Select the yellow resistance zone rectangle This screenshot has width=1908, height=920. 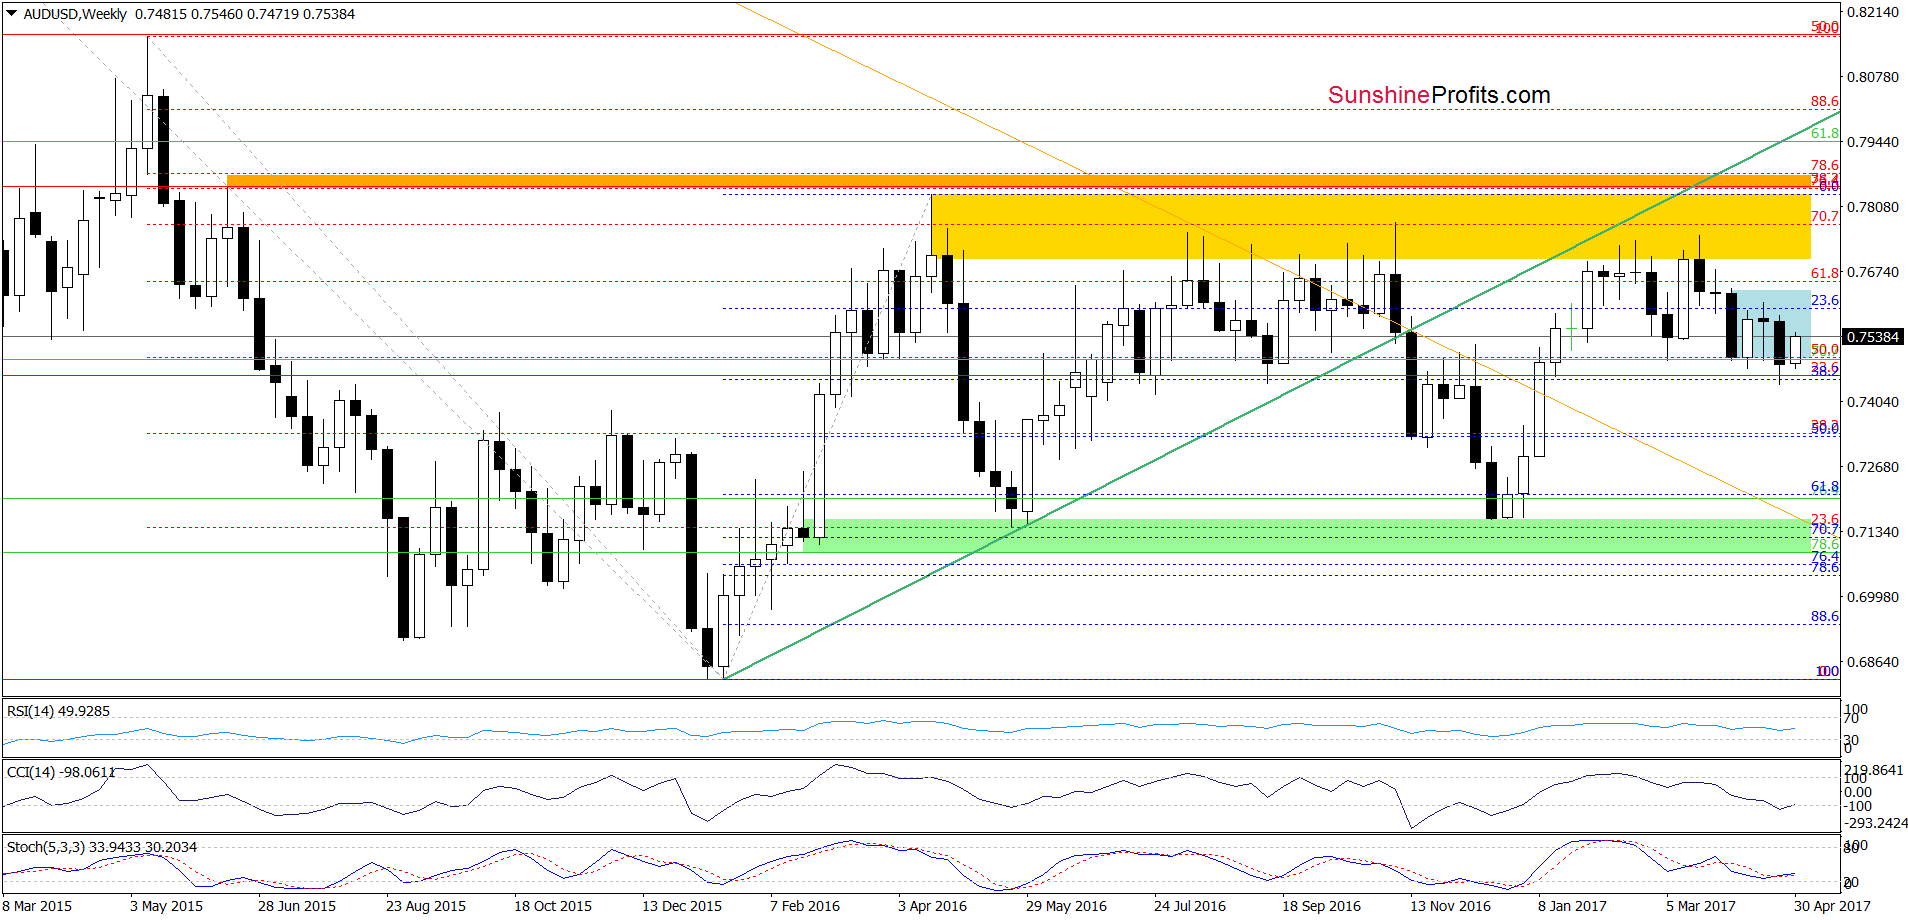pyautogui.click(x=1371, y=227)
